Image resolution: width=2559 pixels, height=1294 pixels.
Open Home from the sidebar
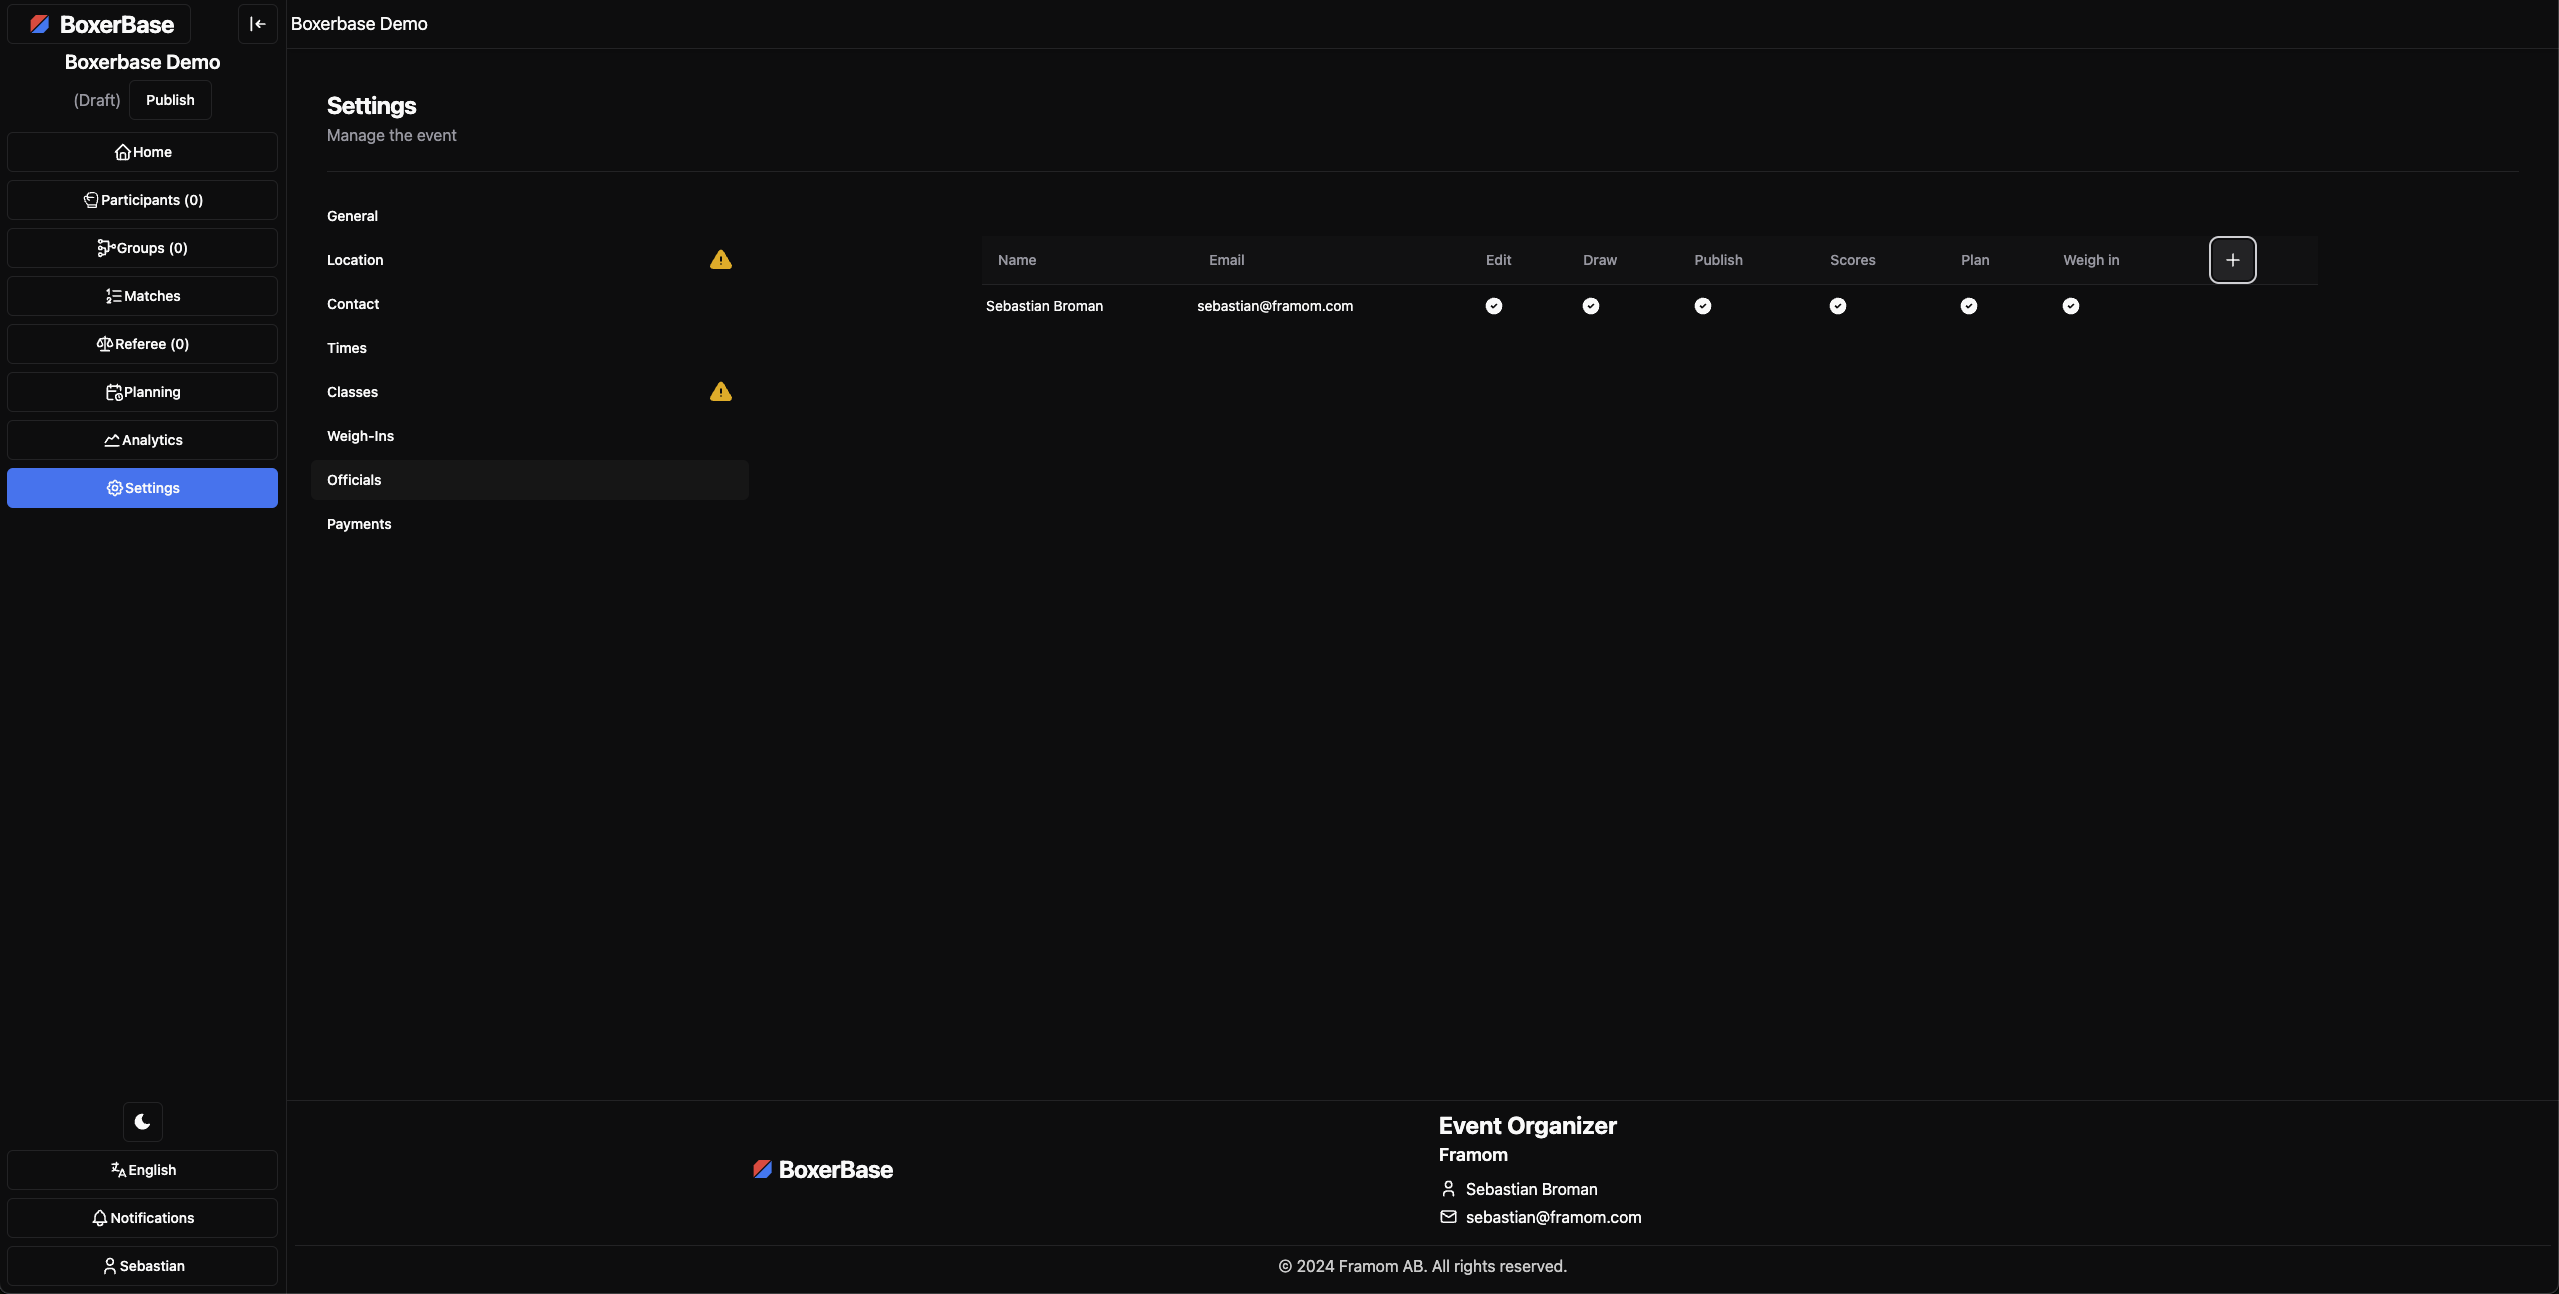[142, 152]
